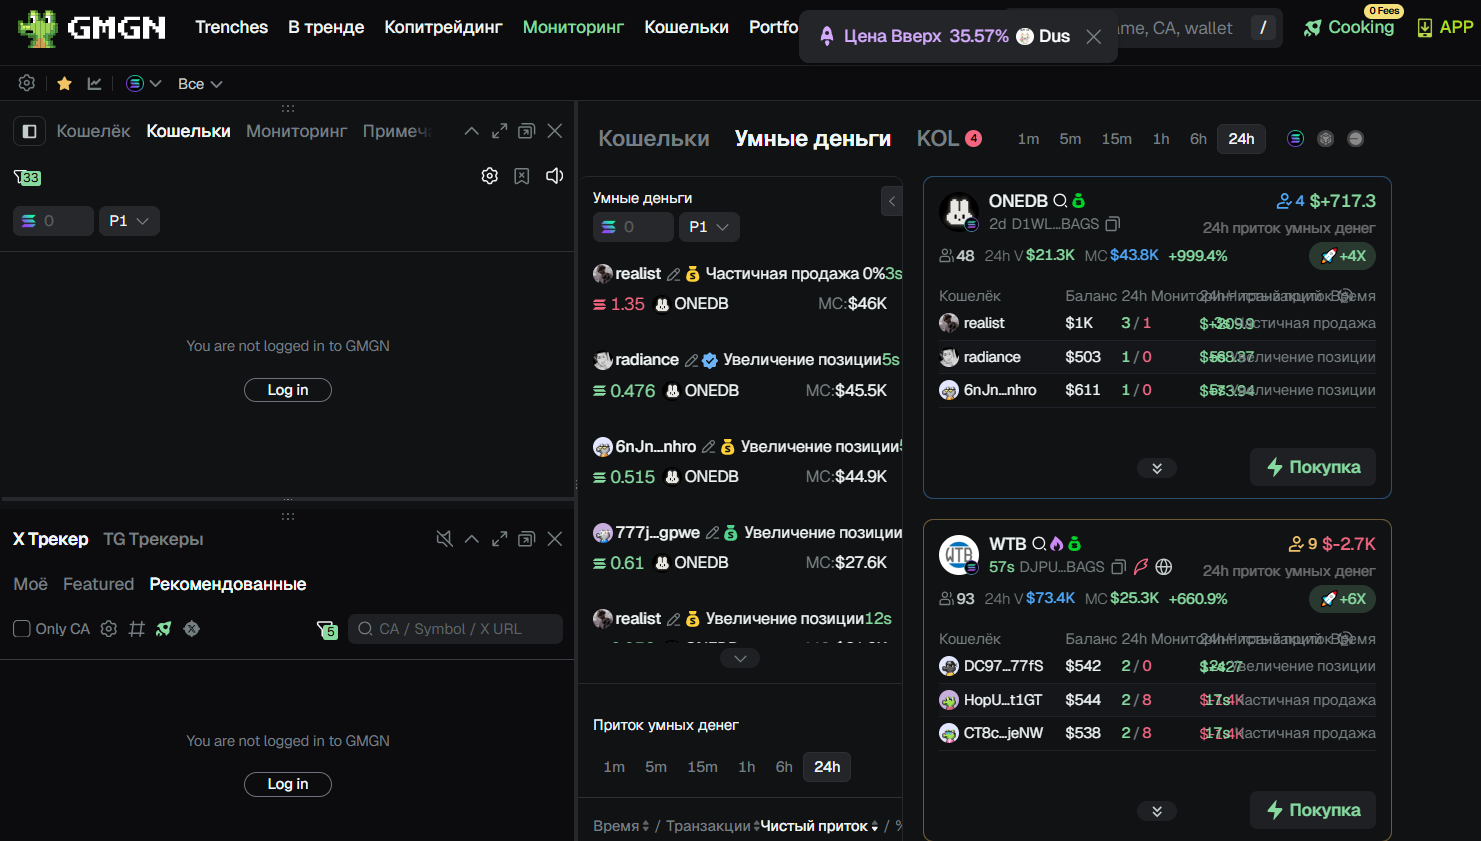Screen dimensions: 1481x841
Task: Open the chart icon in top toolbar
Action: point(95,83)
